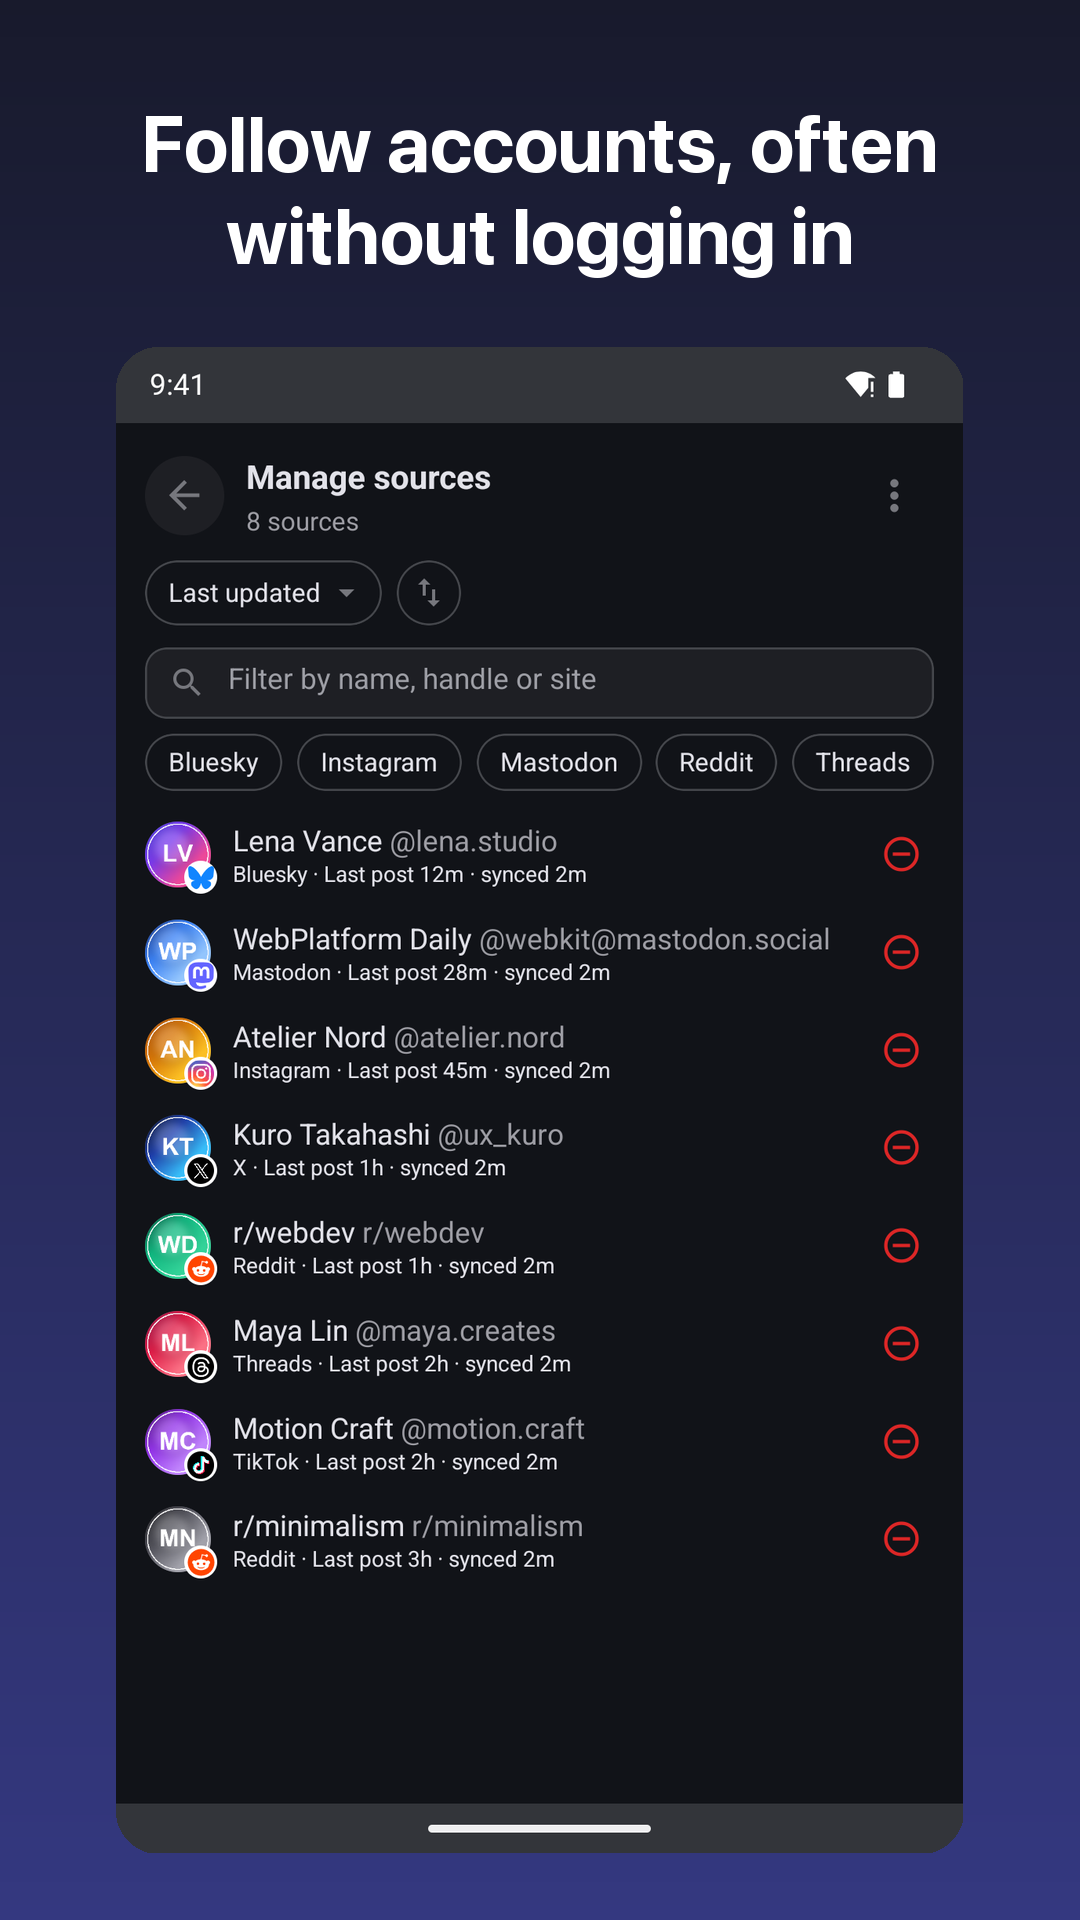Screen dimensions: 1080x1920
Task: Filter sources by Mastodon chip
Action: pyautogui.click(x=559, y=762)
